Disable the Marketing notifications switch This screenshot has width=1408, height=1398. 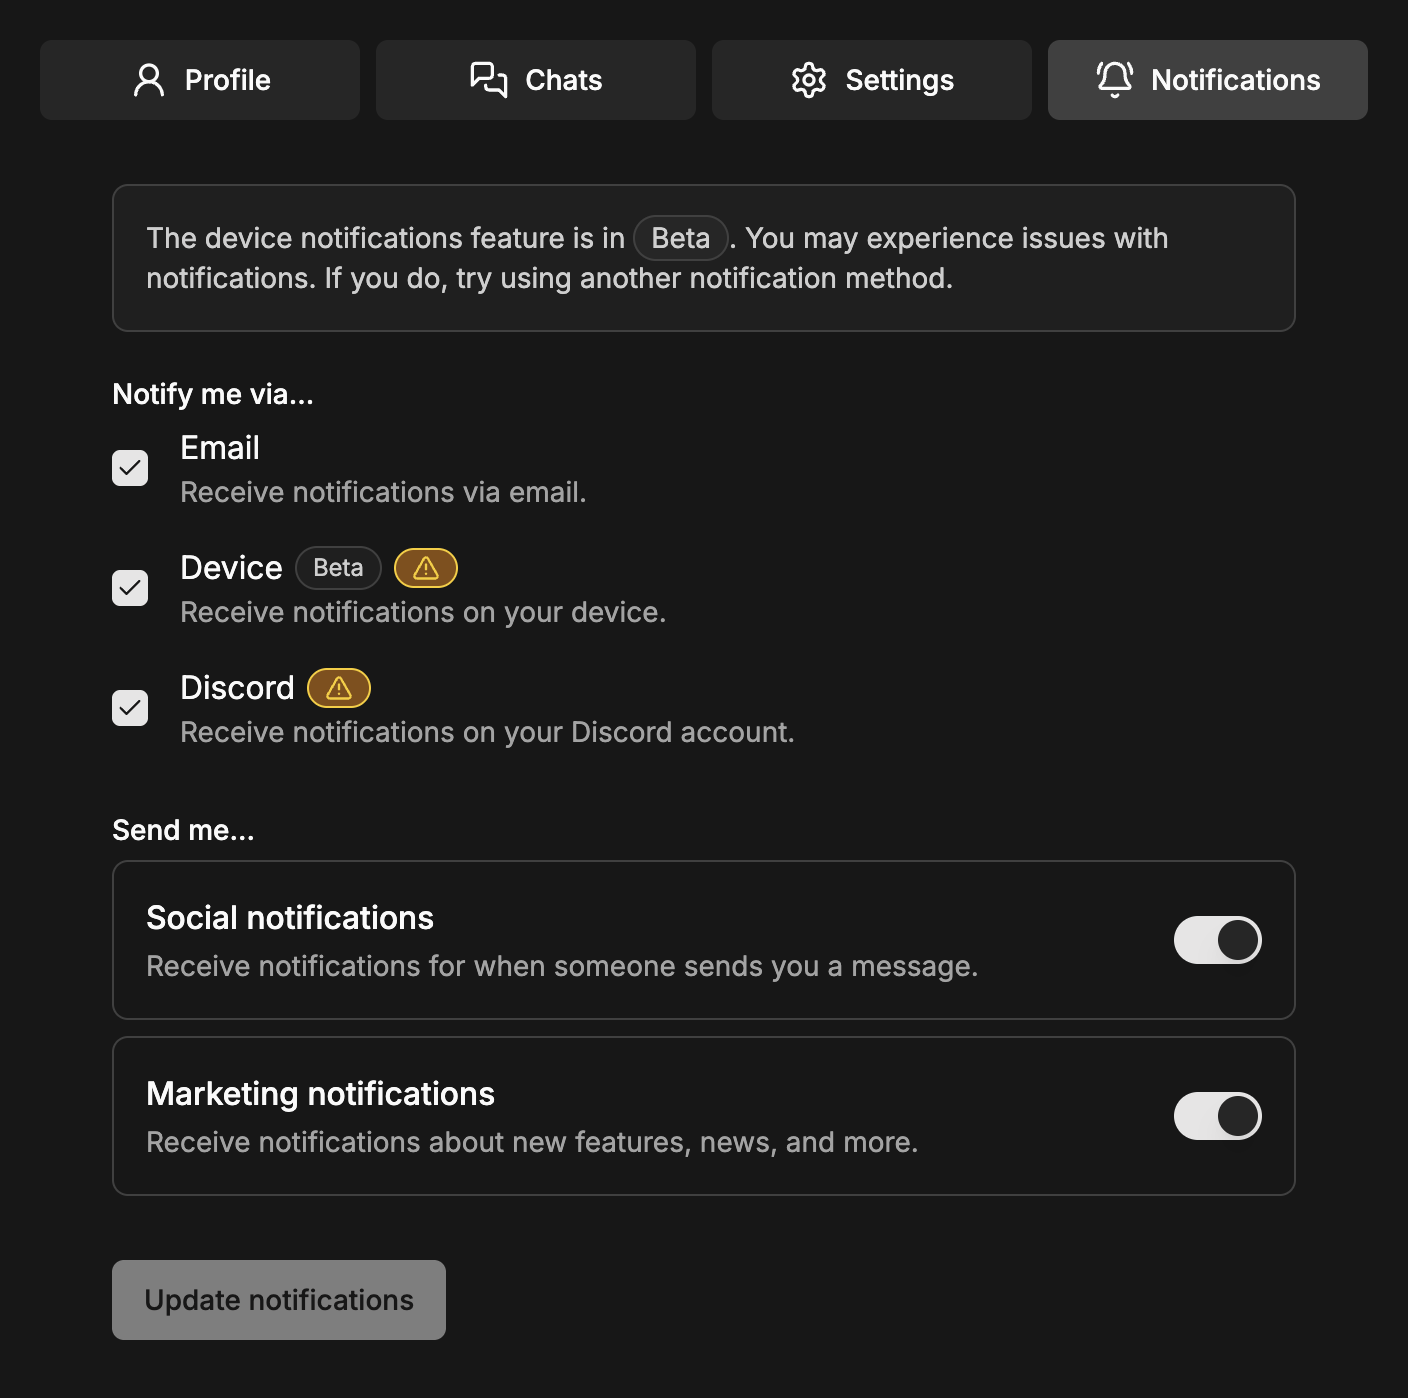click(x=1217, y=1116)
